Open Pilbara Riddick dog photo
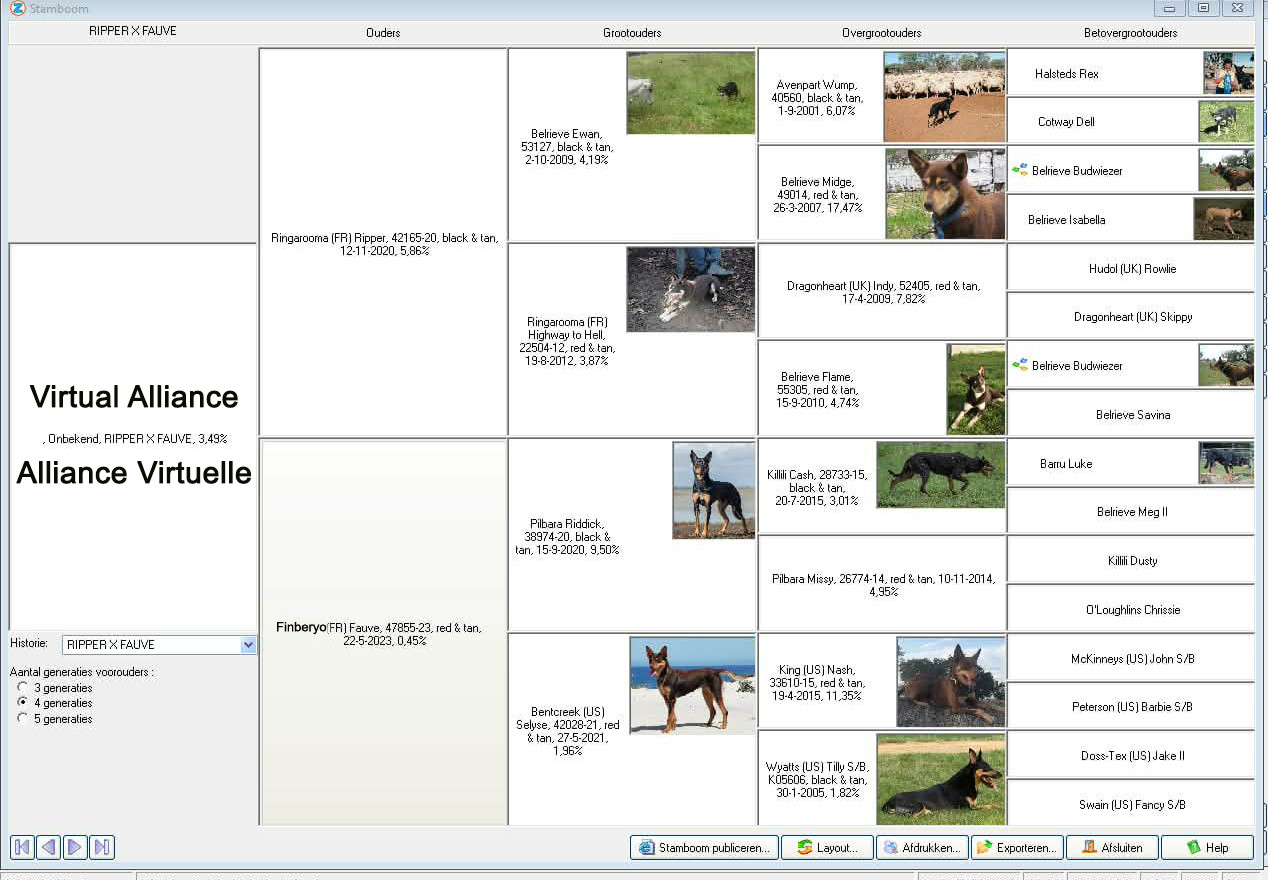 pyautogui.click(x=713, y=490)
